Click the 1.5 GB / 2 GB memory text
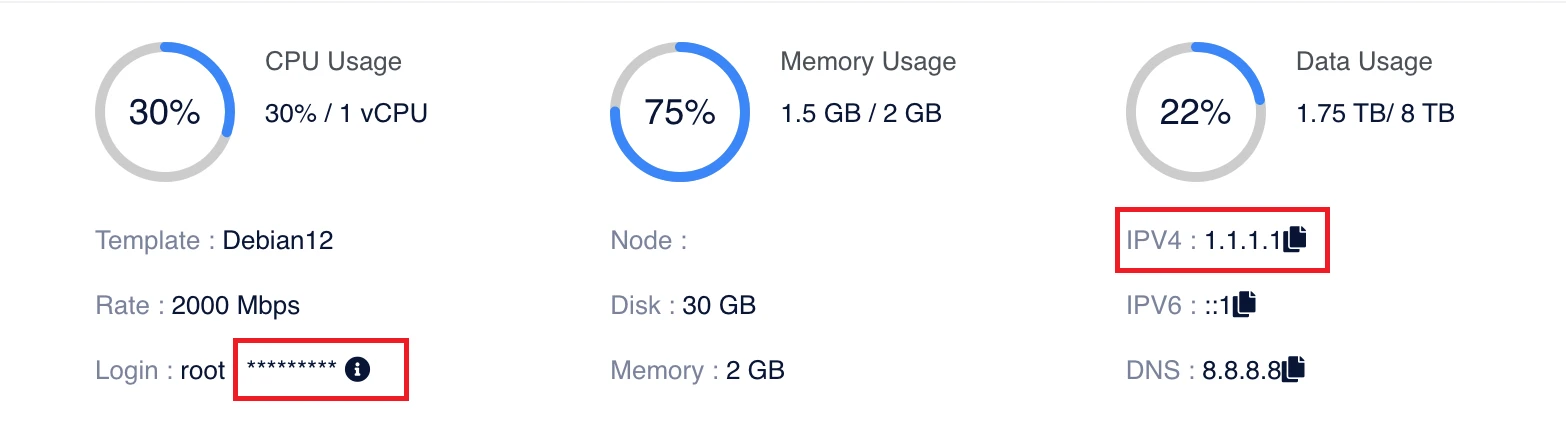This screenshot has width=1566, height=442. [x=861, y=113]
